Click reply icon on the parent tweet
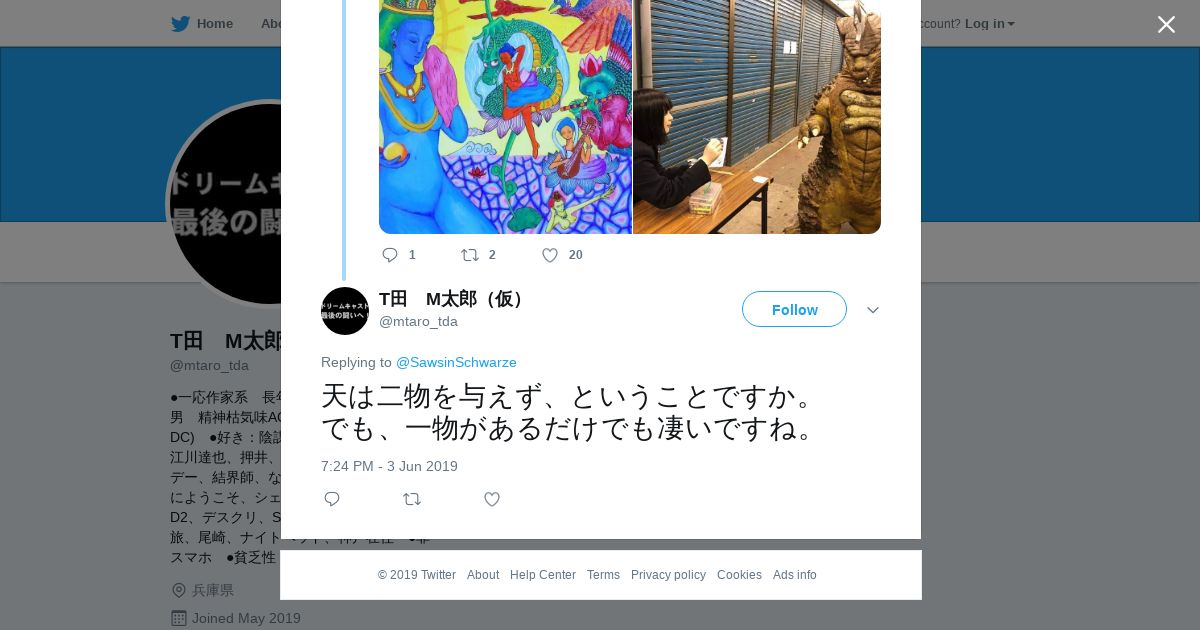Screen dimensions: 1200x630 390,255
